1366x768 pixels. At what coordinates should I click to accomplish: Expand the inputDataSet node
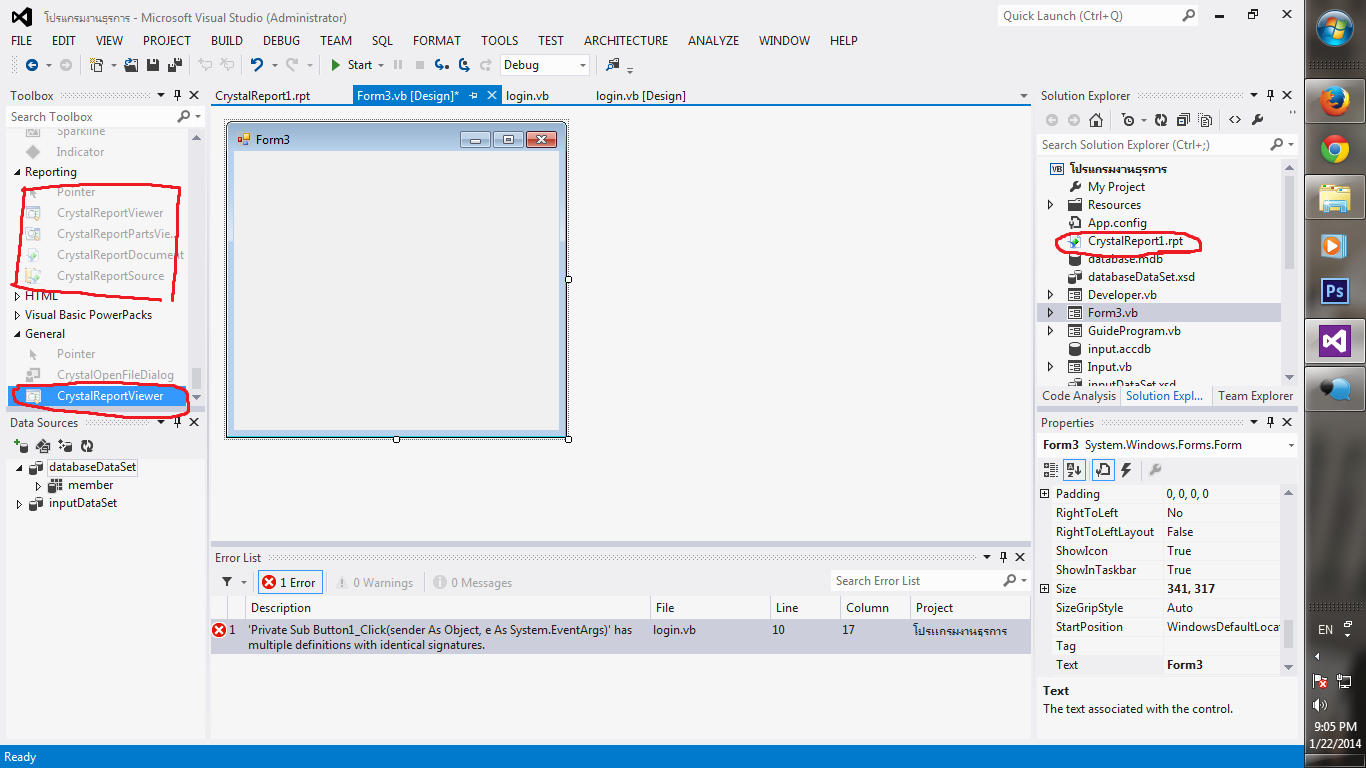coord(19,504)
